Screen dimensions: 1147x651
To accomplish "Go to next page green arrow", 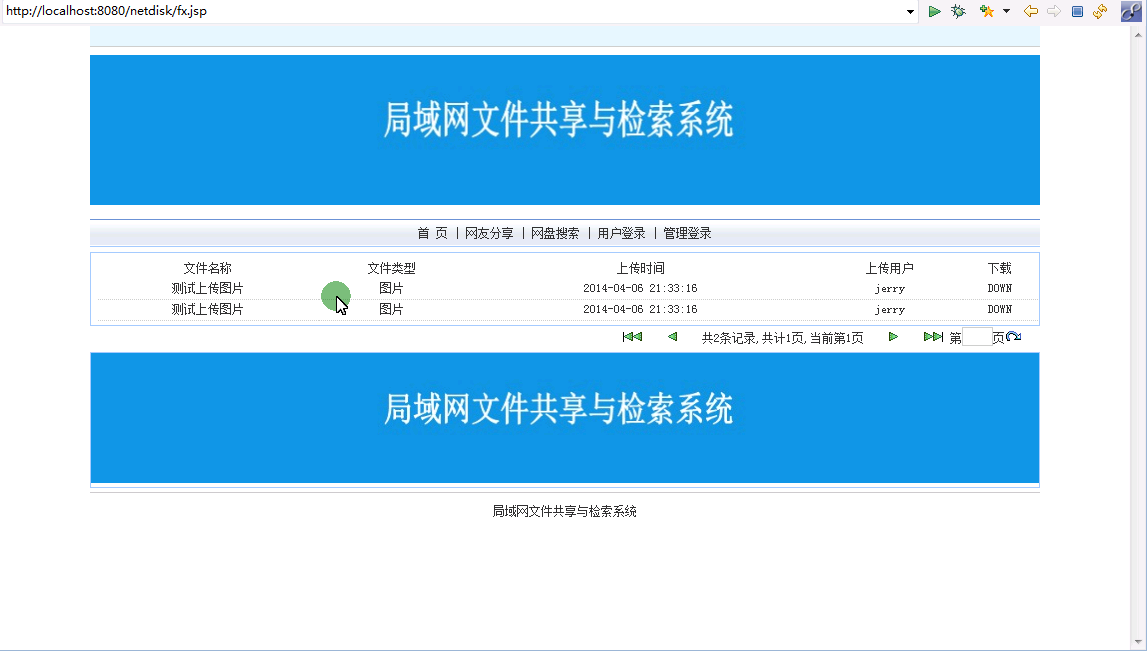I will click(893, 336).
